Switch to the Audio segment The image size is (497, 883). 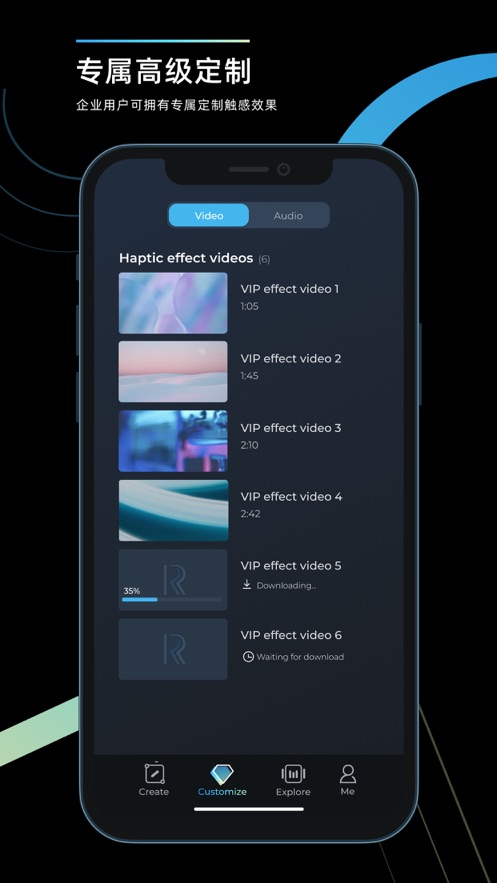(x=288, y=216)
